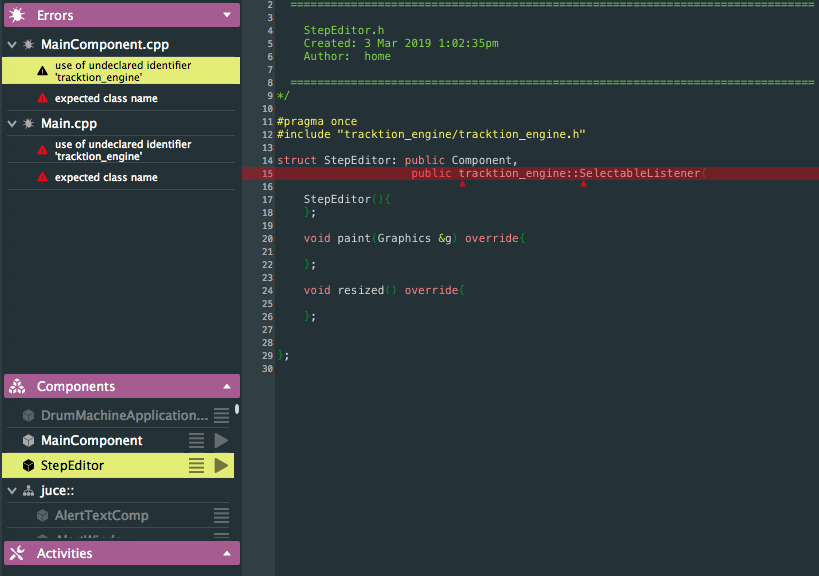The height and width of the screenshot is (576, 819).
Task: Click bug icon beside MainComponent.cpp
Action: [29, 45]
